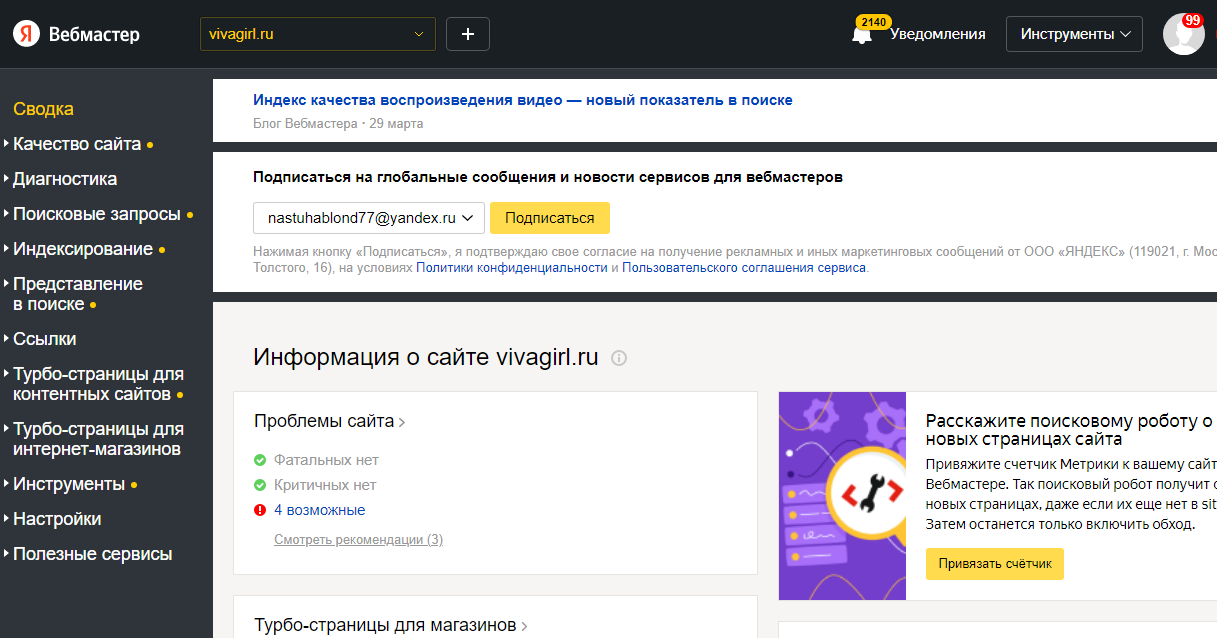The height and width of the screenshot is (638, 1217).
Task: Click the Подписаться button
Action: 550,218
